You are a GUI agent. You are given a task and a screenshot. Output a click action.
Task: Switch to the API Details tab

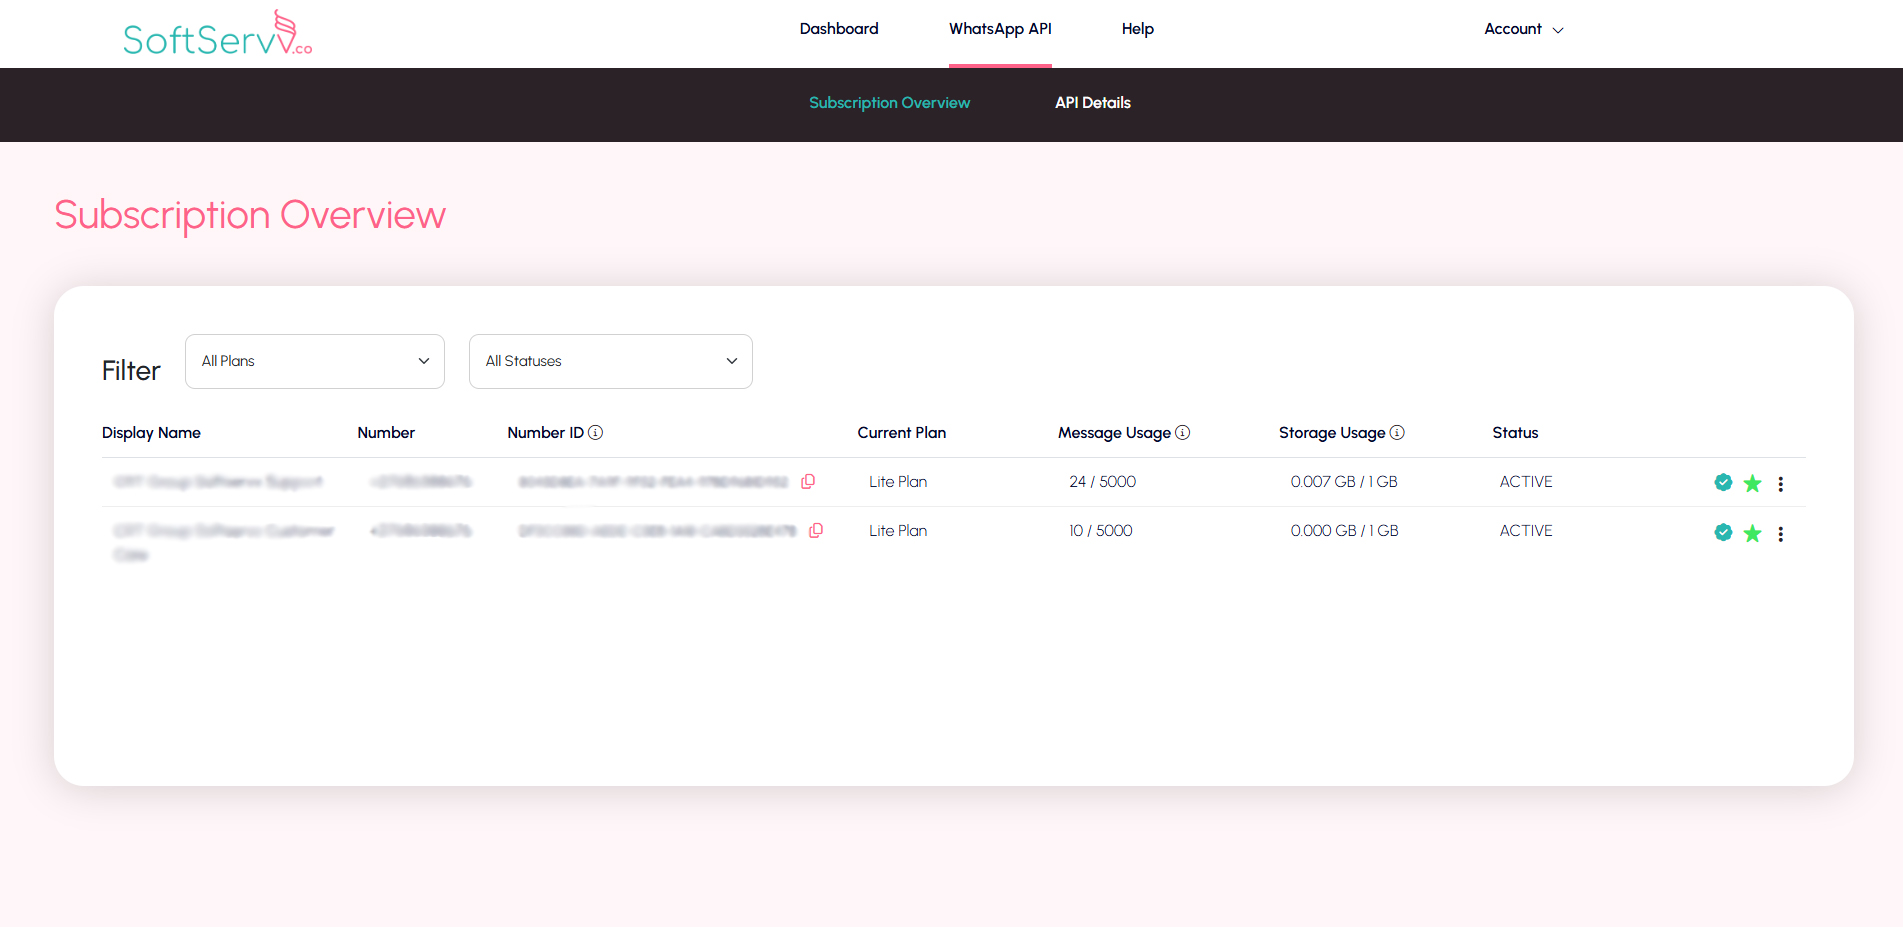1093,103
